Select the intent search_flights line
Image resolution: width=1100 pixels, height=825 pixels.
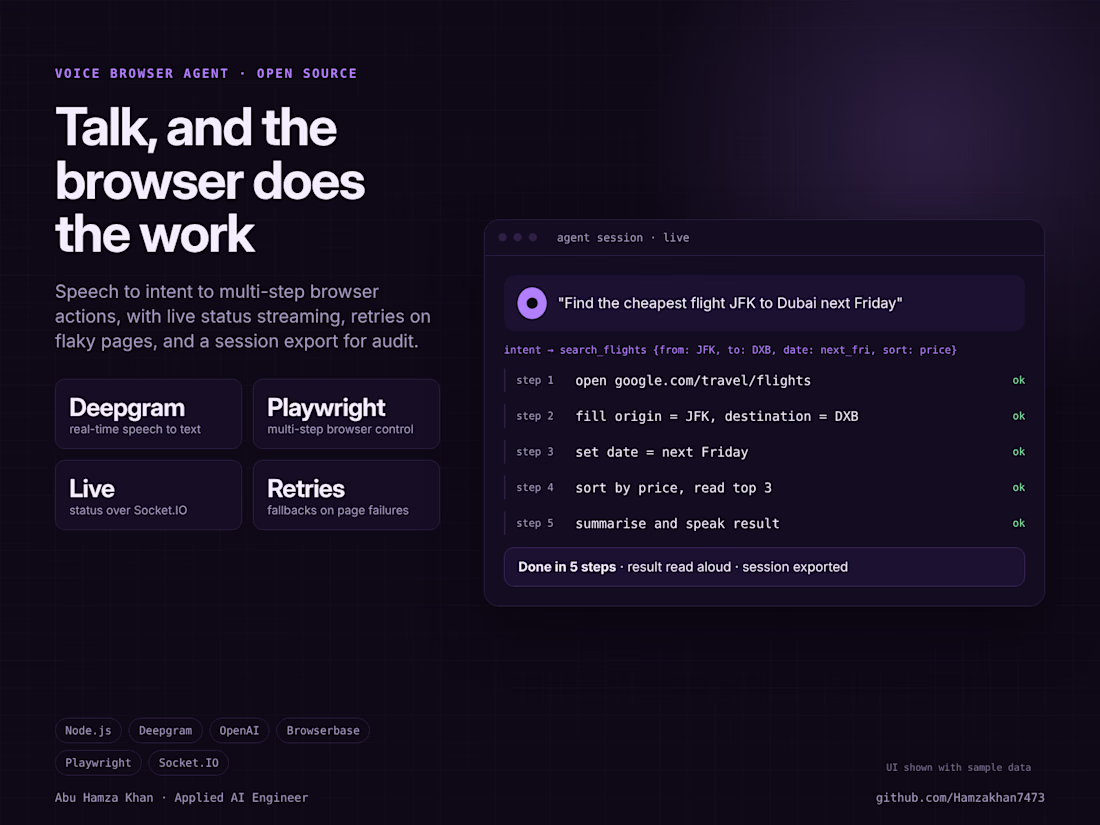point(730,350)
